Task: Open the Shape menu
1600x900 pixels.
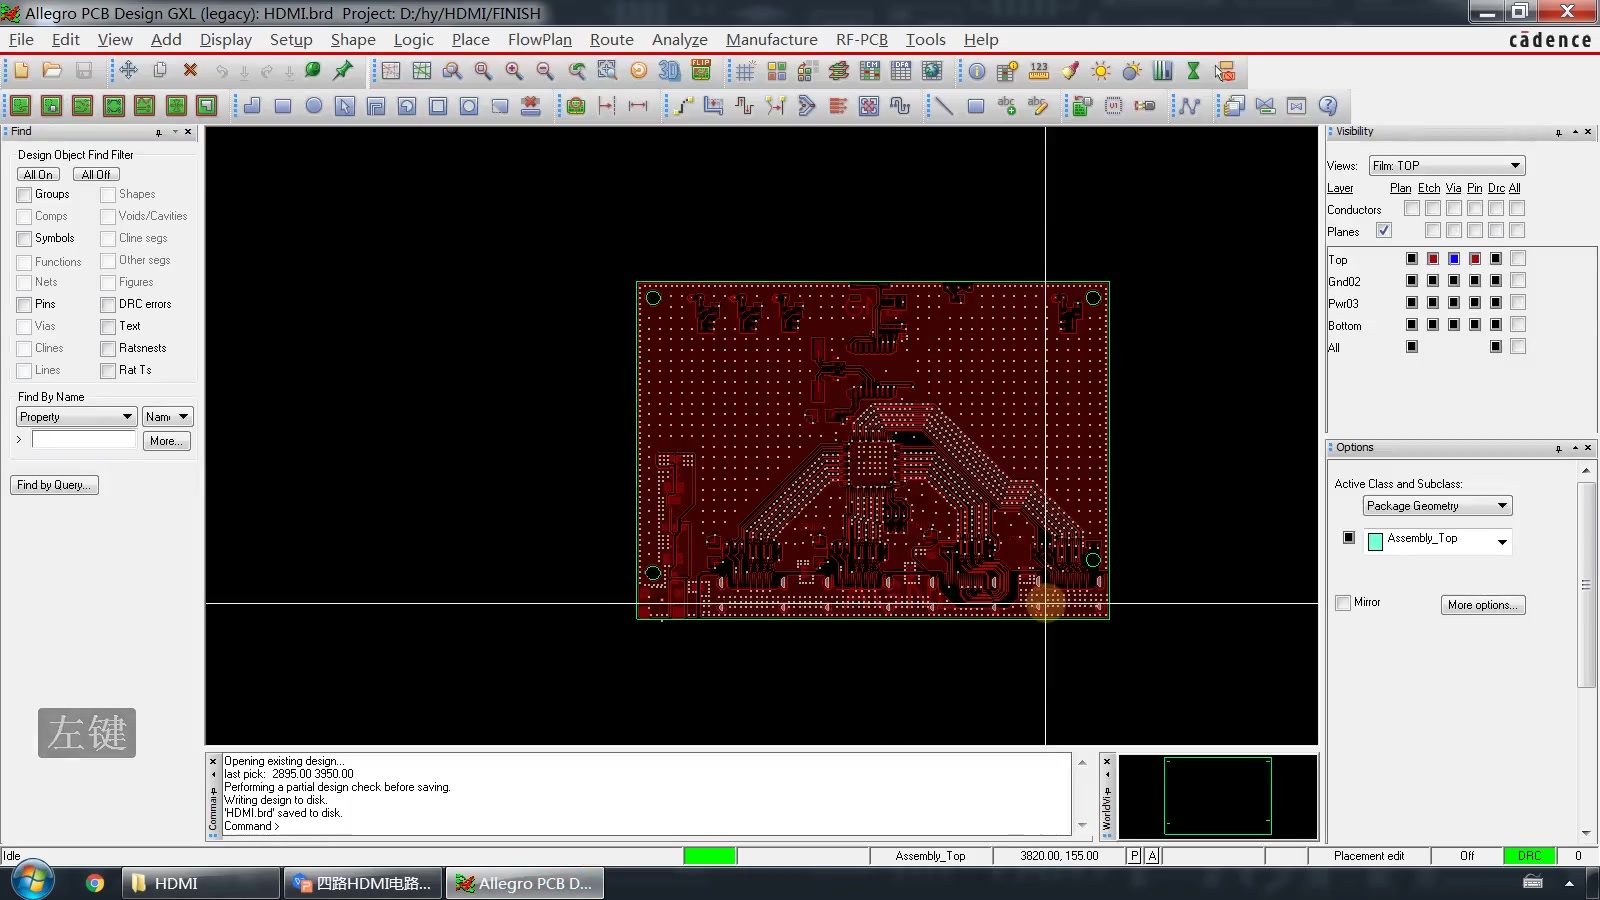Action: [353, 39]
